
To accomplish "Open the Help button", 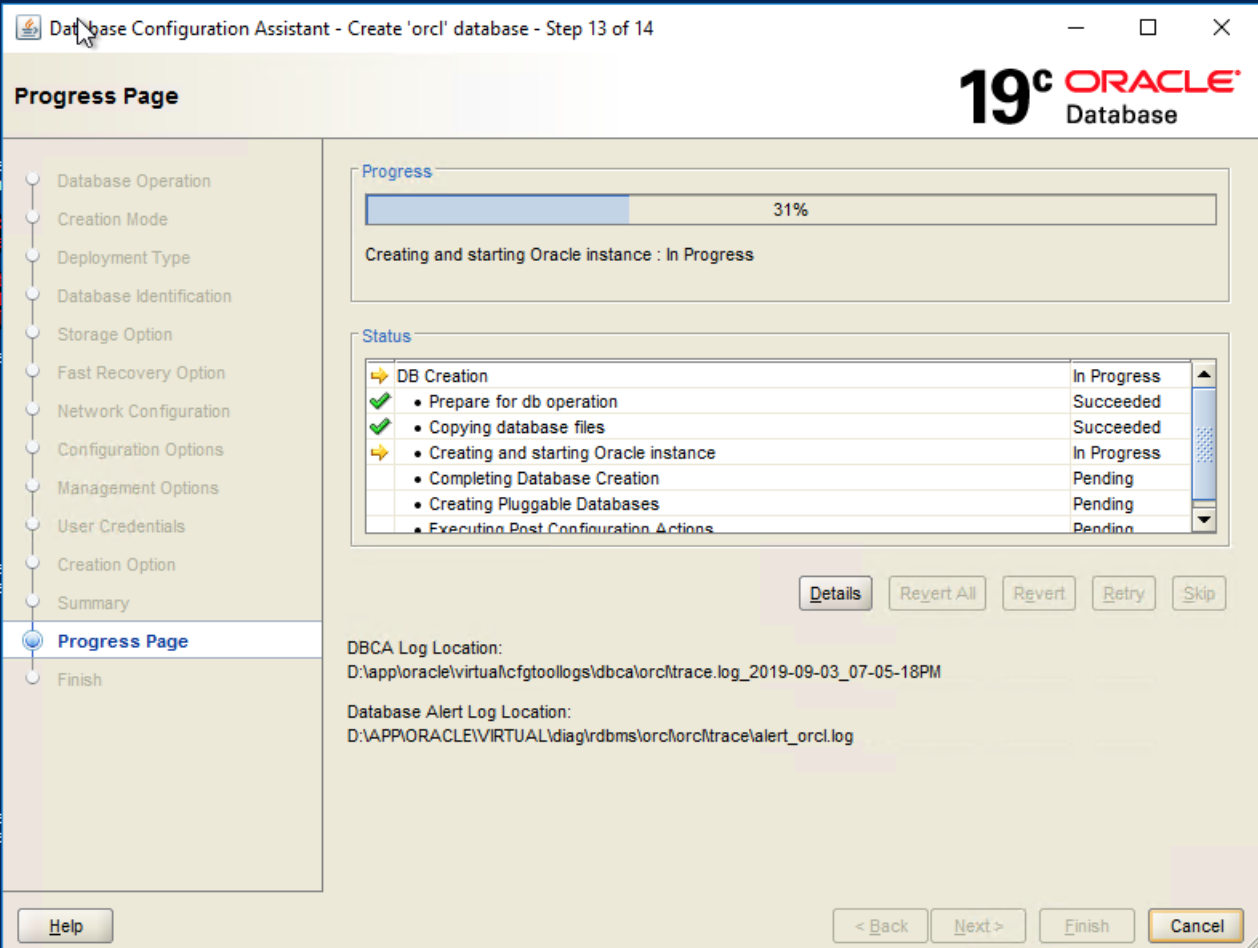I will (x=66, y=926).
